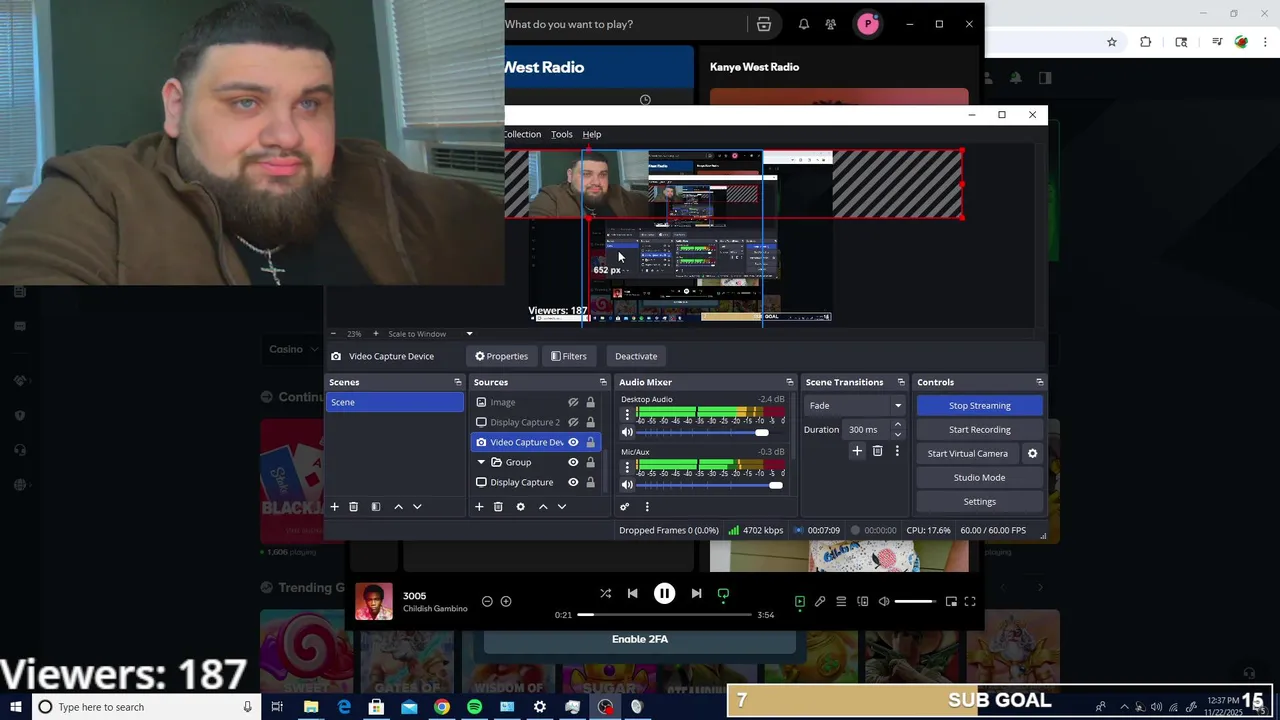This screenshot has width=1280, height=720.
Task: Show the hidden Display Capture 2 source
Action: (x=573, y=422)
